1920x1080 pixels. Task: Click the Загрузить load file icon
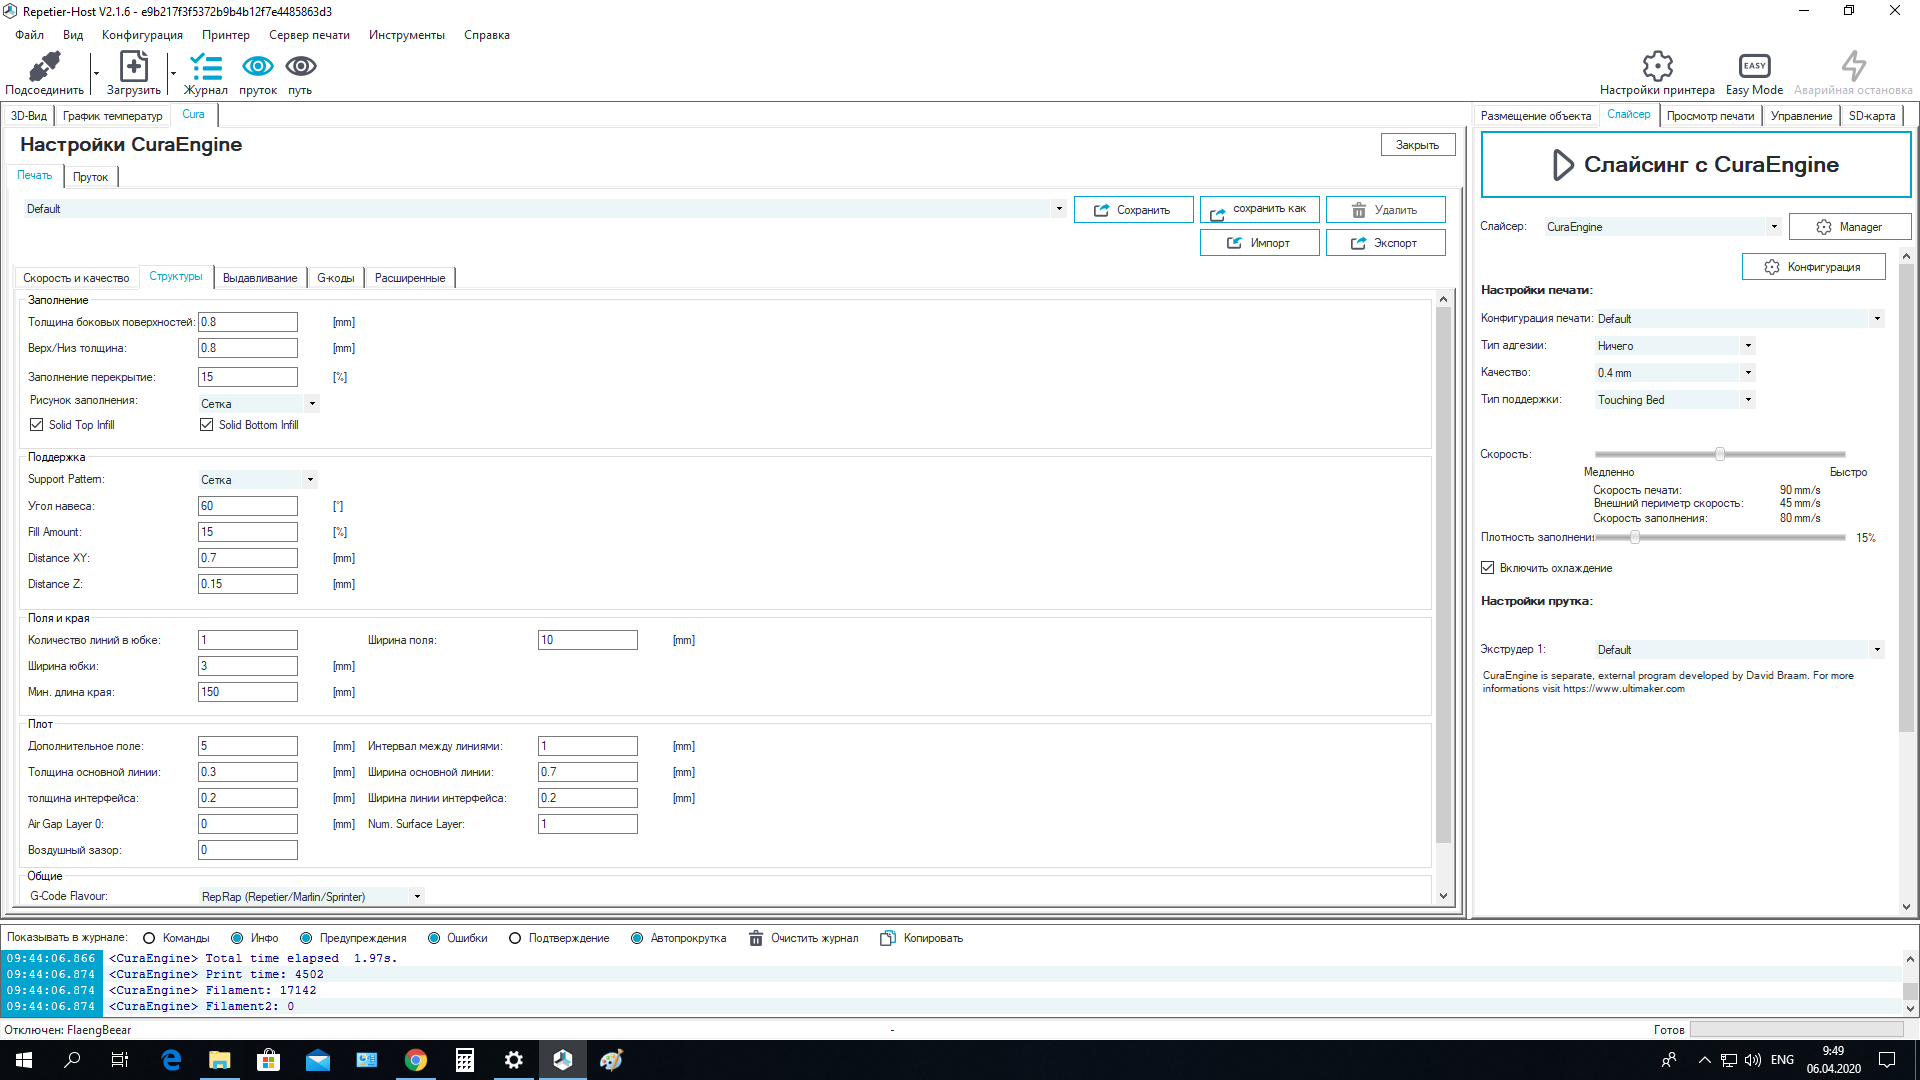pos(133,66)
